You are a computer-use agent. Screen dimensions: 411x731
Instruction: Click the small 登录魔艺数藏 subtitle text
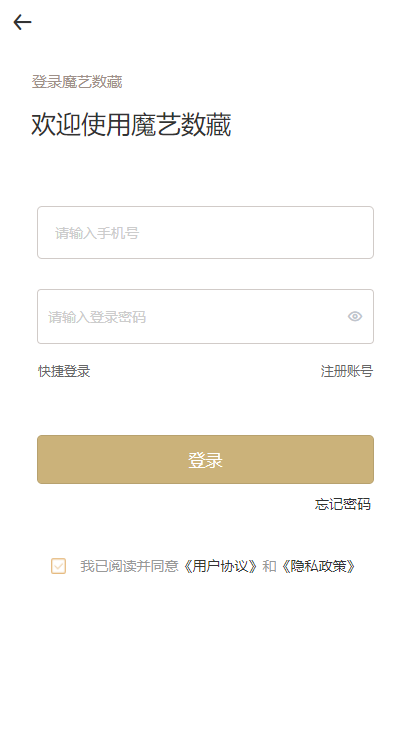click(x=77, y=82)
